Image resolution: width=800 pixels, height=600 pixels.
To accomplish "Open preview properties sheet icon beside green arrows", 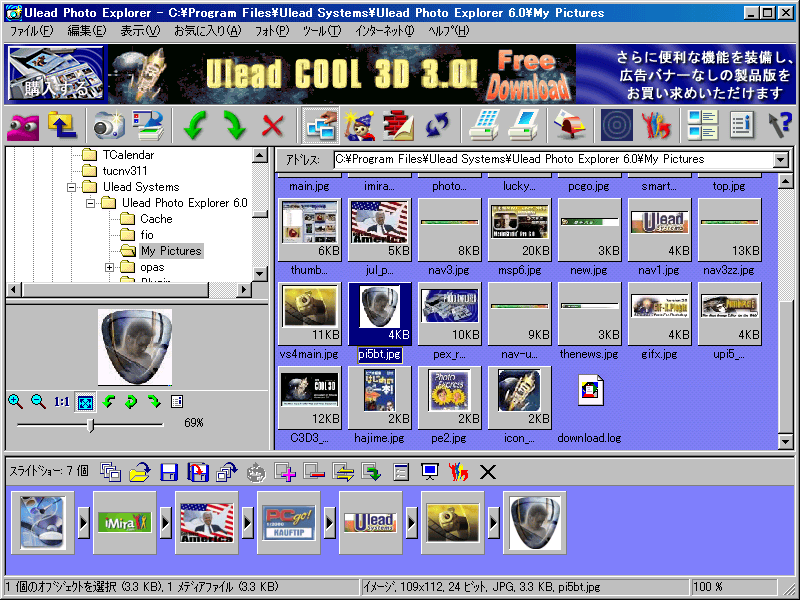I will 177,402.
